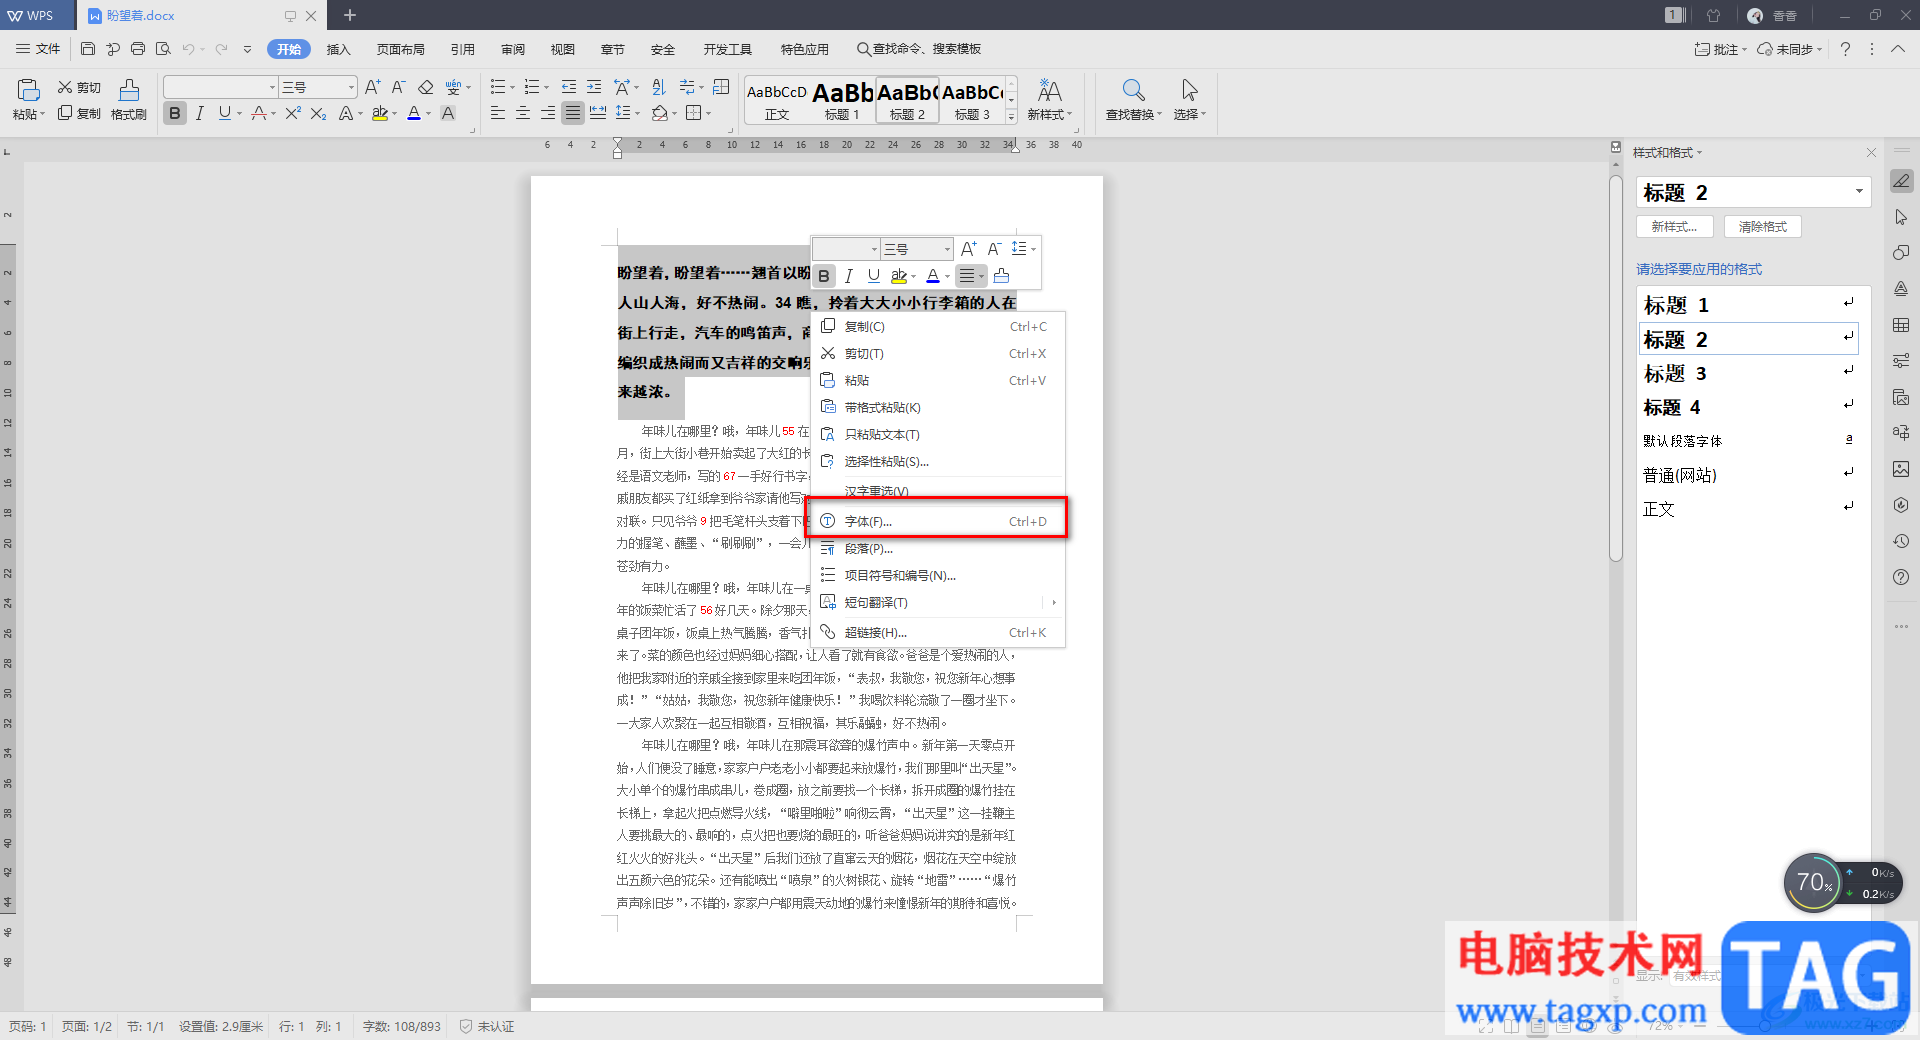Image resolution: width=1920 pixels, height=1040 pixels.
Task: Toggle Underline in the mini toolbar
Action: 874,276
